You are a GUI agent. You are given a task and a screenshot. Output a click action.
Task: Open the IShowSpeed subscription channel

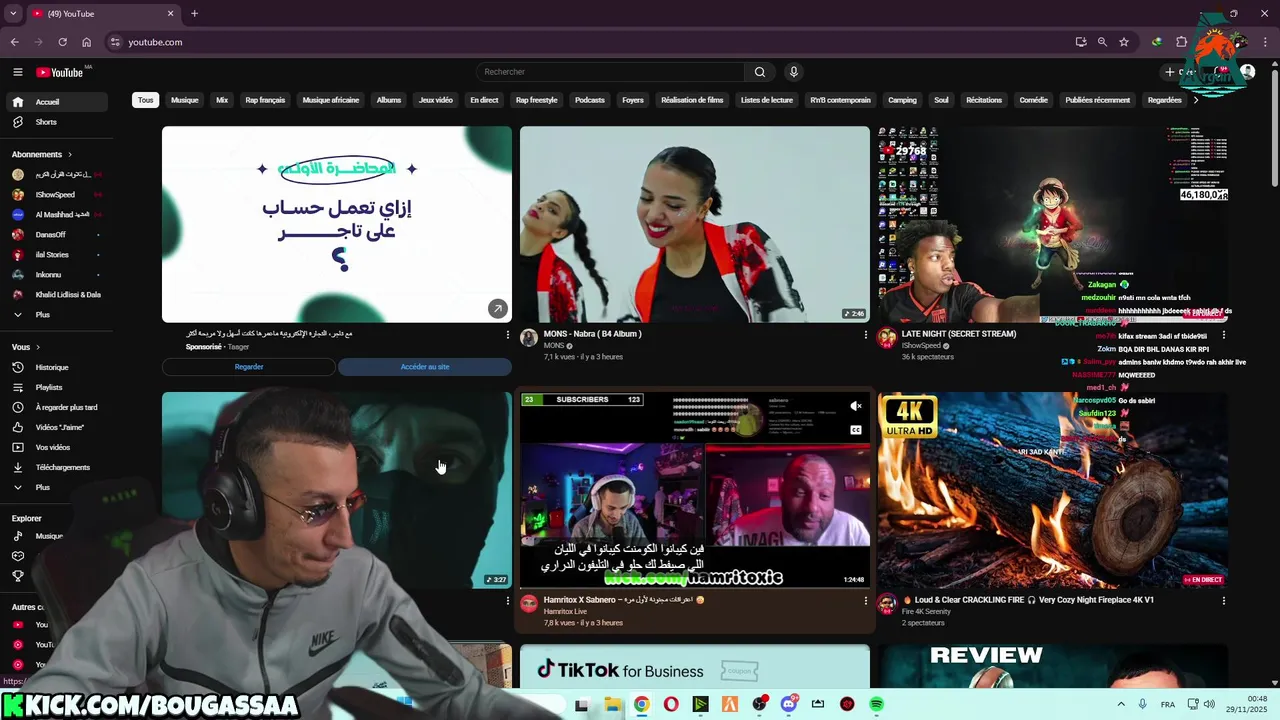[x=56, y=195]
